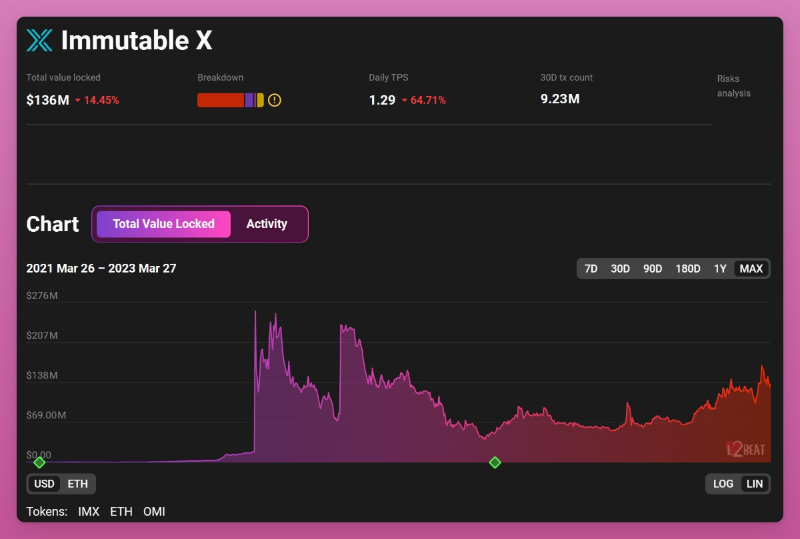Set chart scale to LIN
Screen dimensions: 800x539
[755, 484]
